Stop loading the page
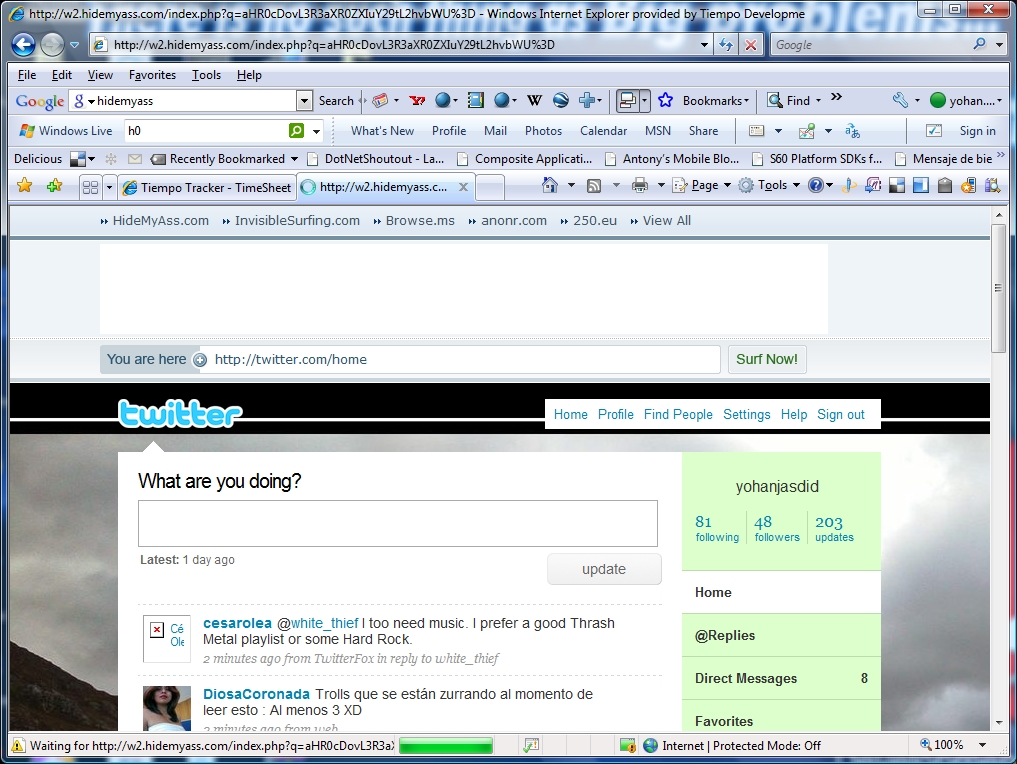 750,45
